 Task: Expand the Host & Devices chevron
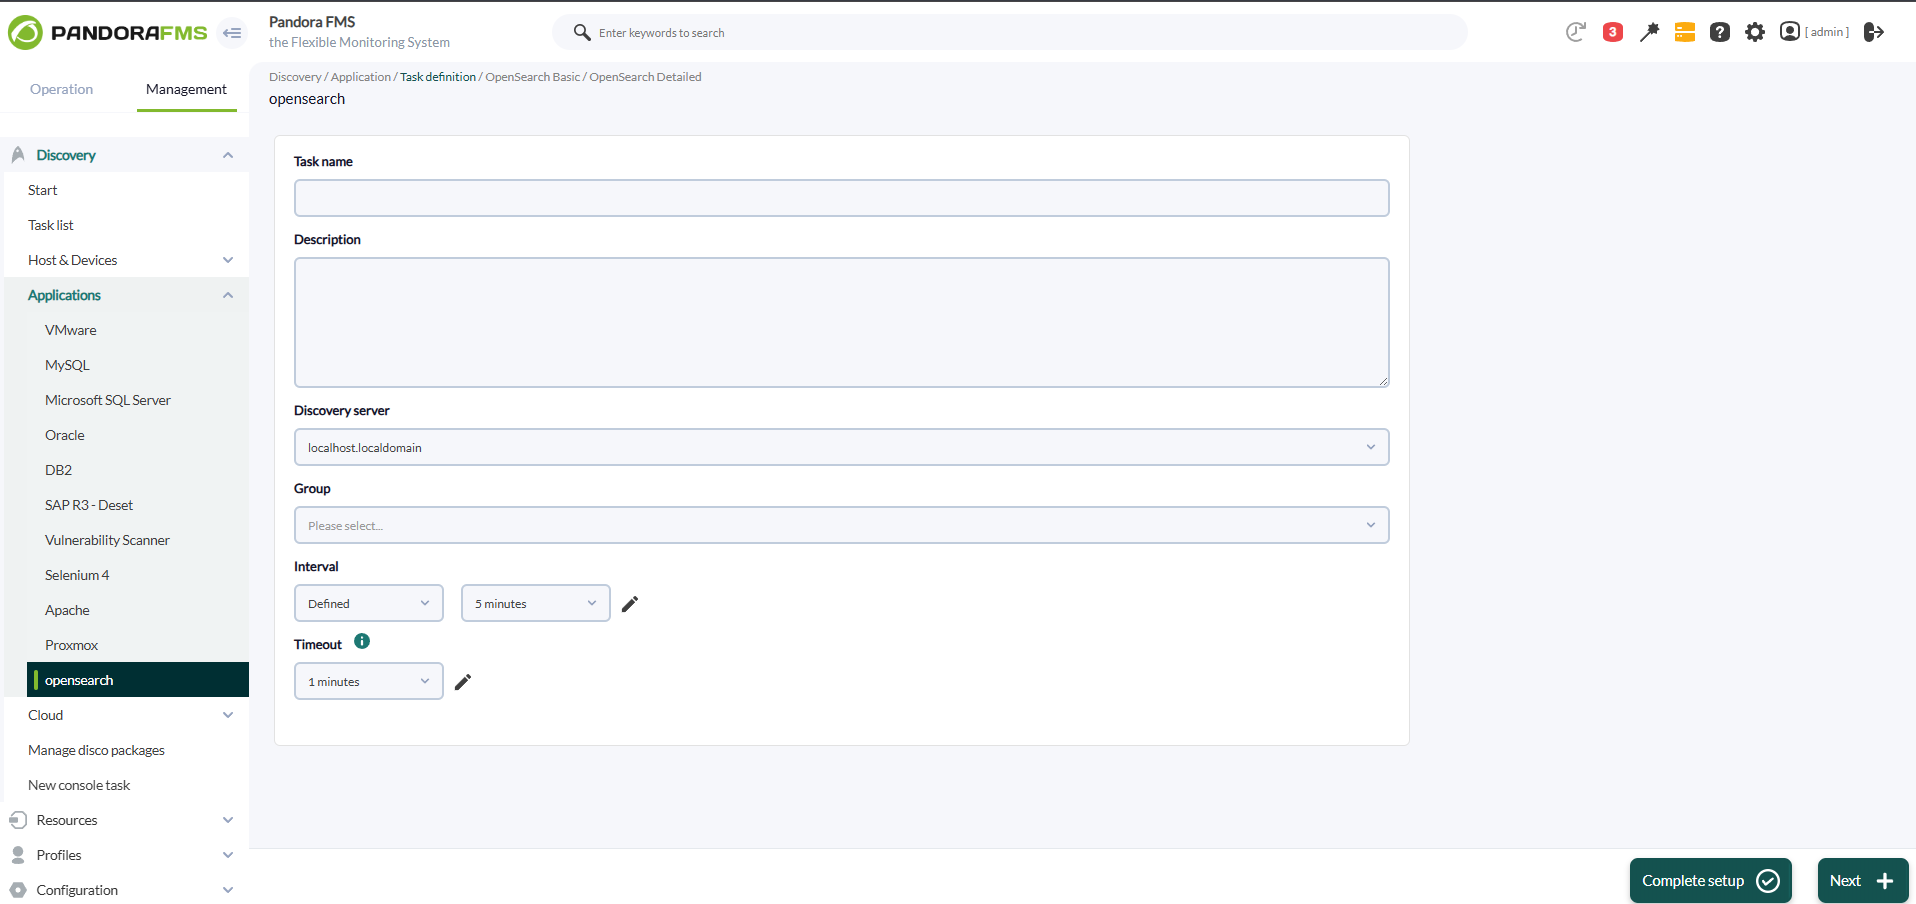(x=228, y=260)
